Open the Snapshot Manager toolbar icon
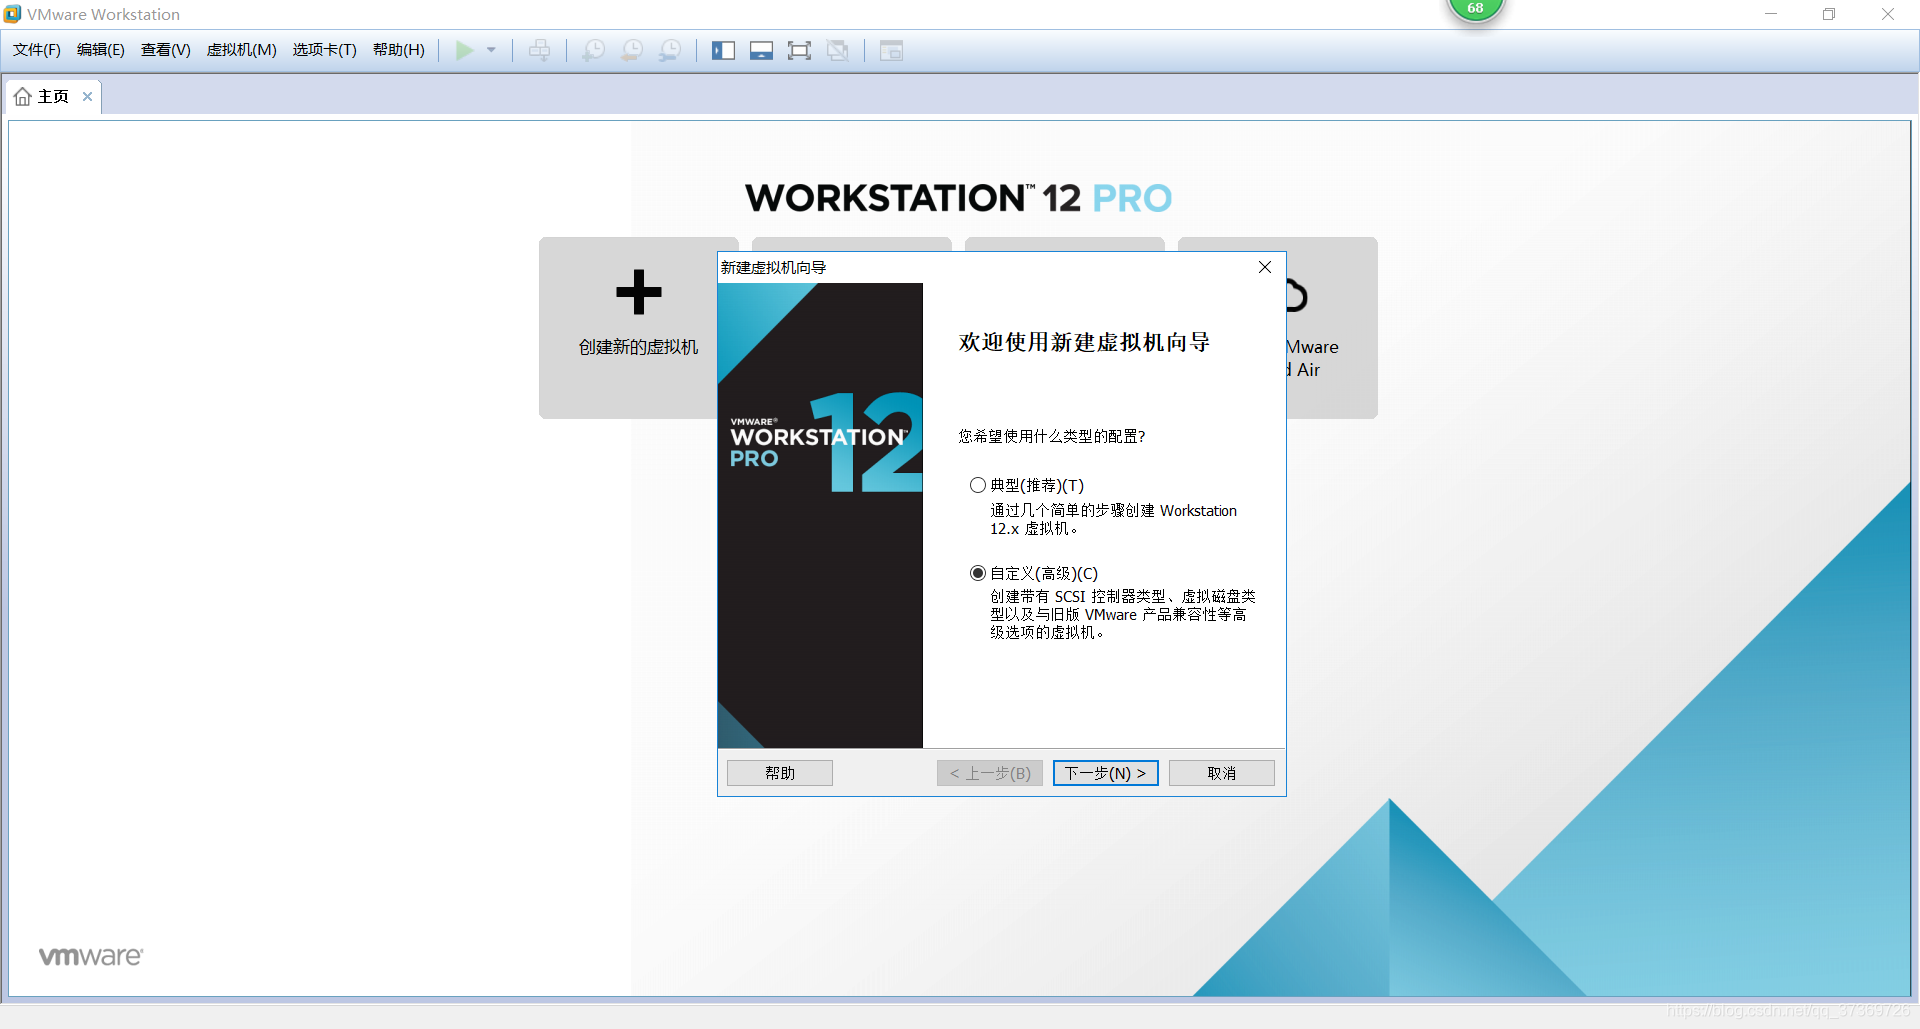Screen dimensions: 1920x1029 pos(670,50)
